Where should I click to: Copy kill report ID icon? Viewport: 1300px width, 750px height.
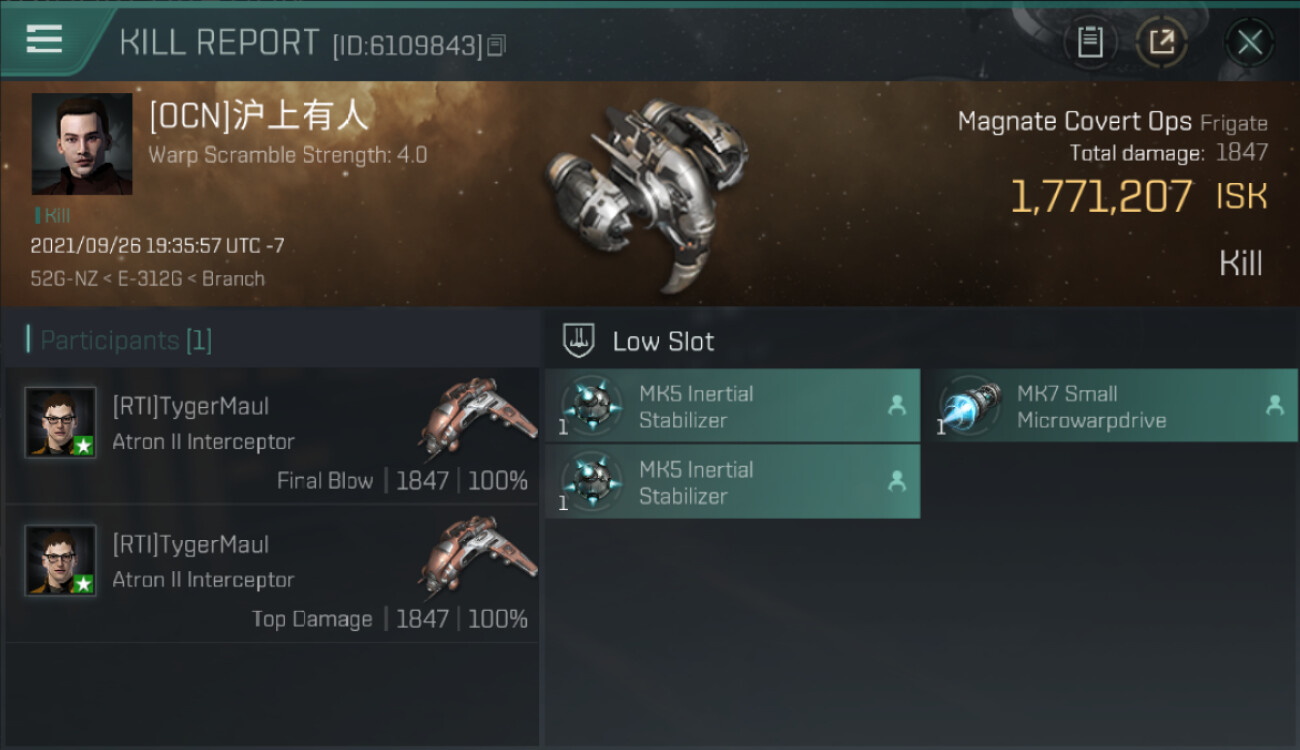497,45
